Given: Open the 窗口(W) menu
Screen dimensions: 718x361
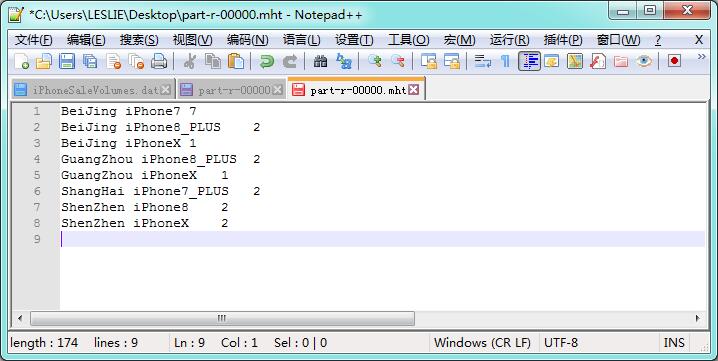Looking at the screenshot, I should 618,40.
